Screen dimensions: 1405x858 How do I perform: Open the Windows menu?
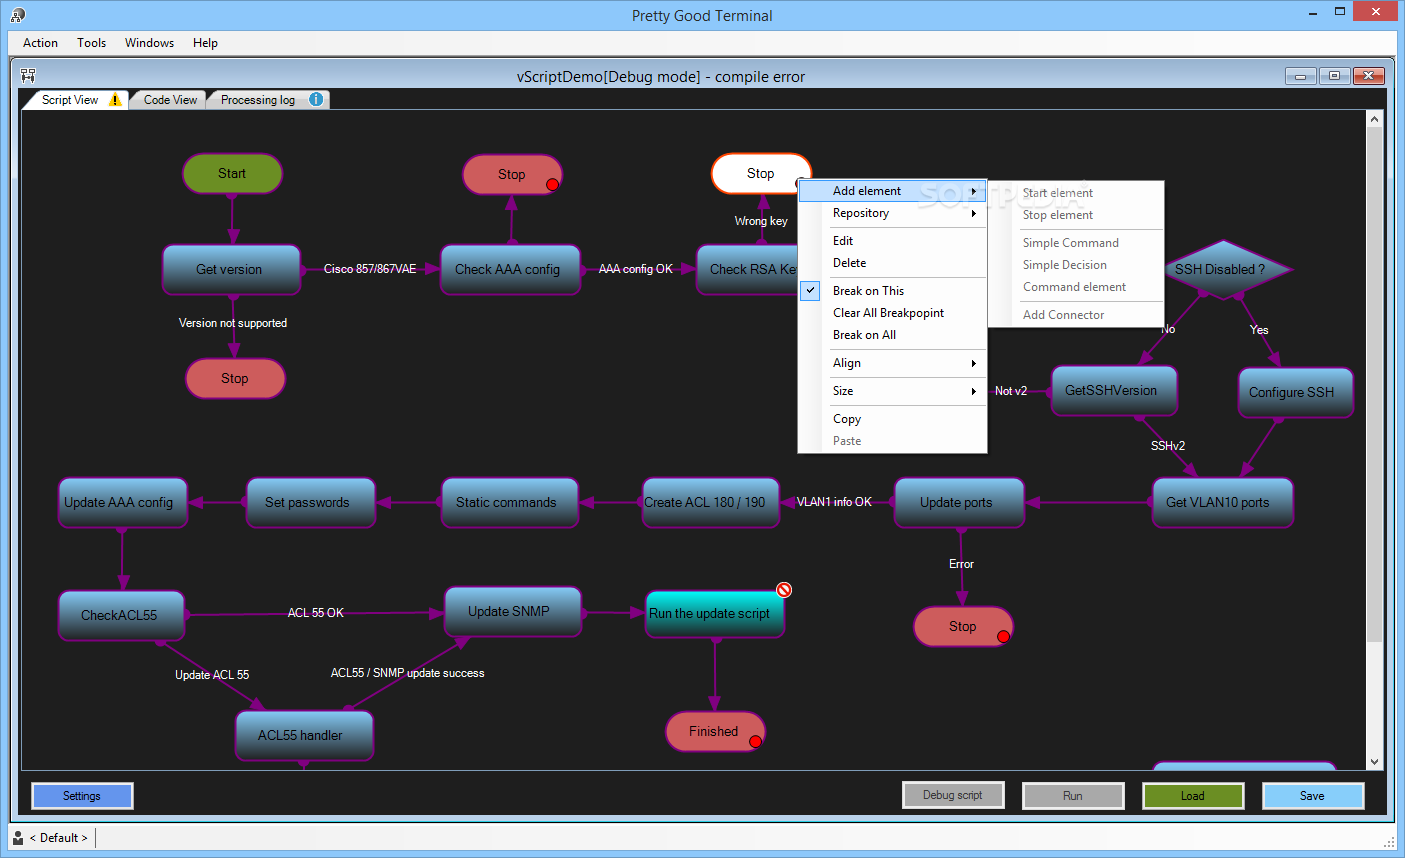pyautogui.click(x=149, y=43)
